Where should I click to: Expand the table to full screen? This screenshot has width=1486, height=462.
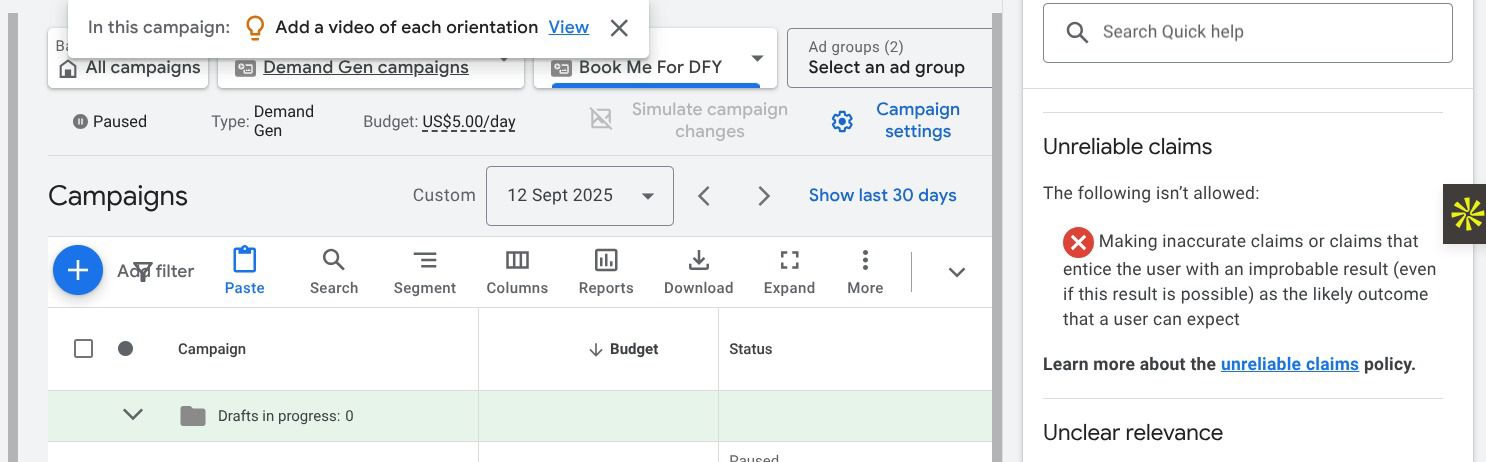point(789,271)
